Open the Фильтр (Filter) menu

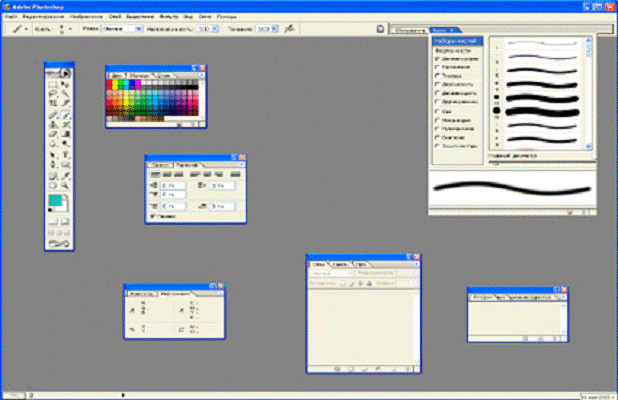point(169,17)
